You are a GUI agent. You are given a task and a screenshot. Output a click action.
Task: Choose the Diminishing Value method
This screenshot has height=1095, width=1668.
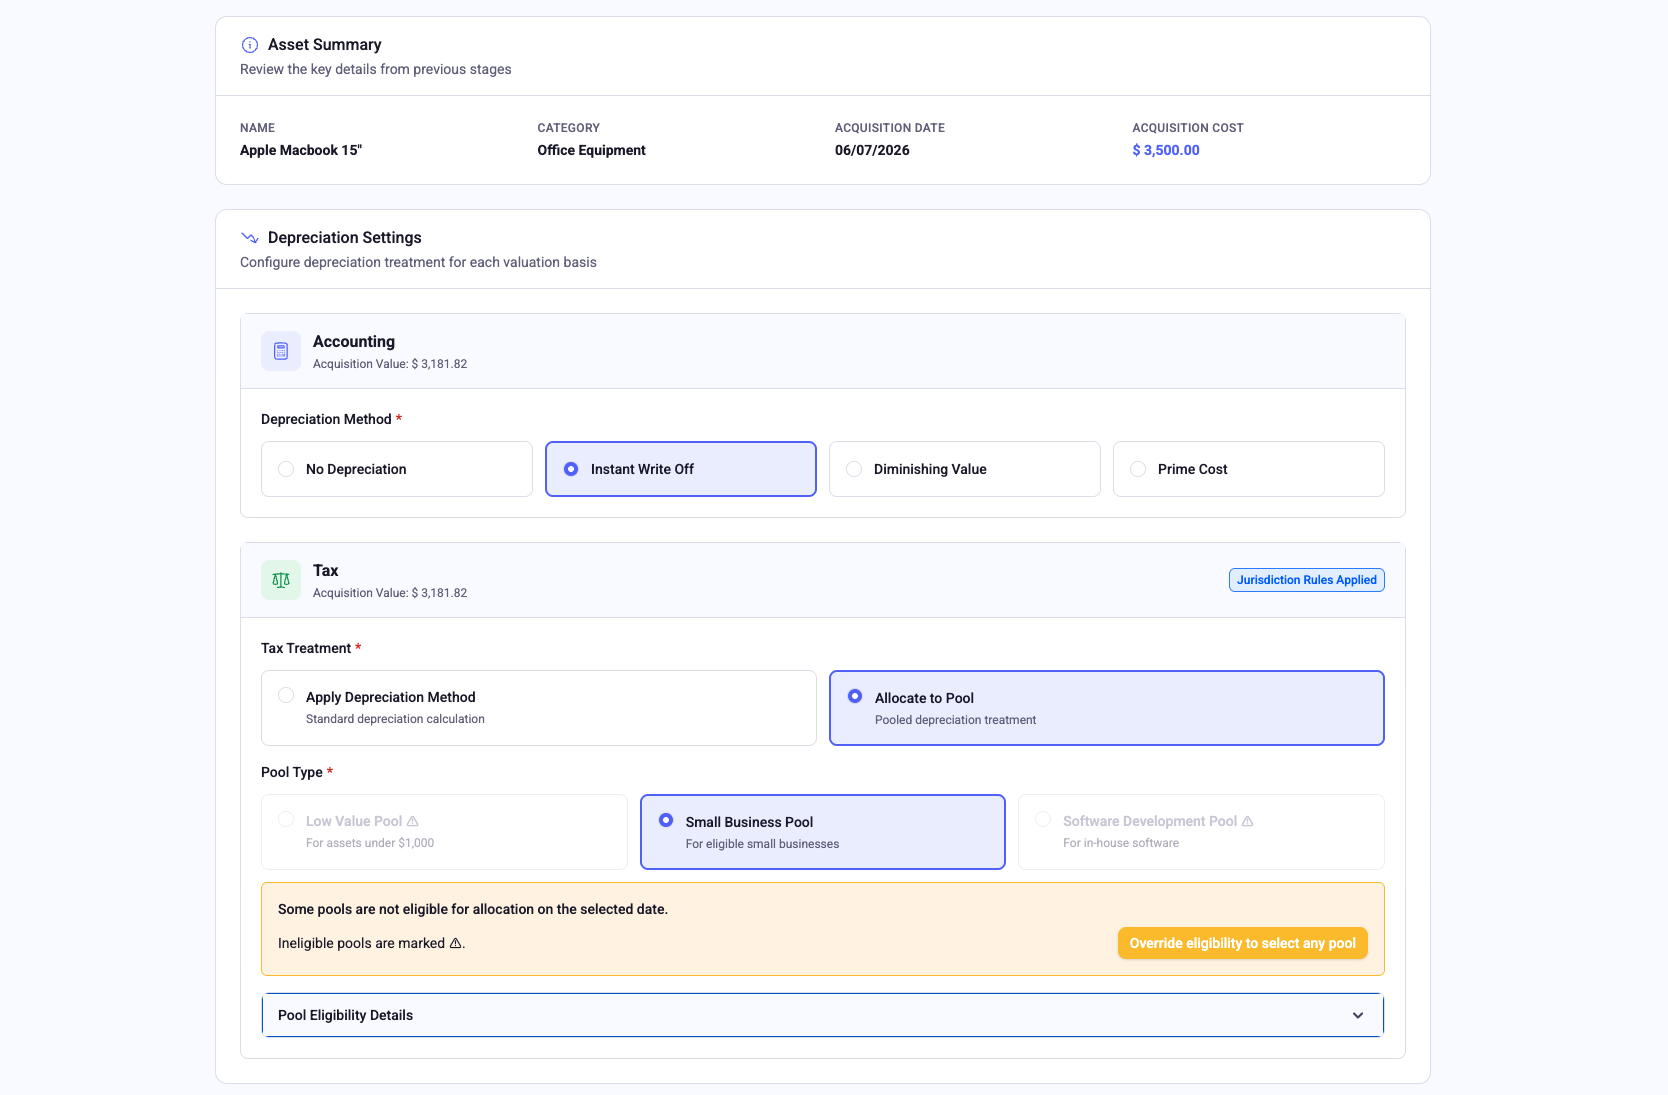[965, 469]
